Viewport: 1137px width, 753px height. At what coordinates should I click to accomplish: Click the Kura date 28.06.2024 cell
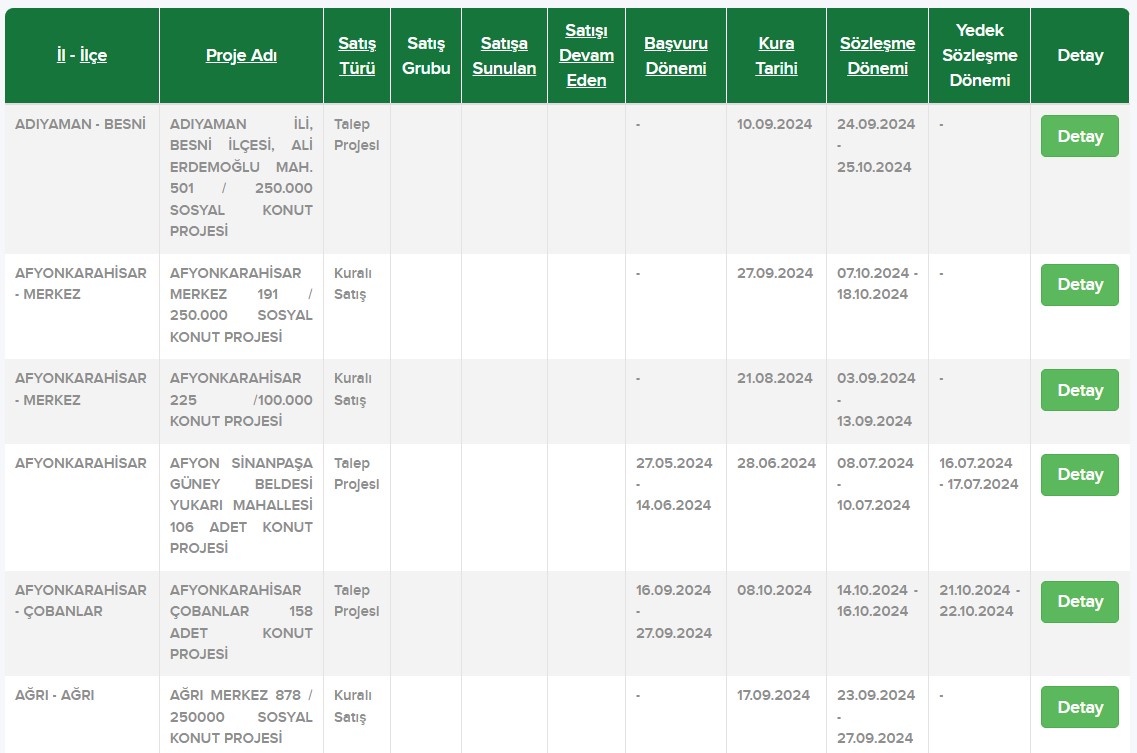click(776, 463)
